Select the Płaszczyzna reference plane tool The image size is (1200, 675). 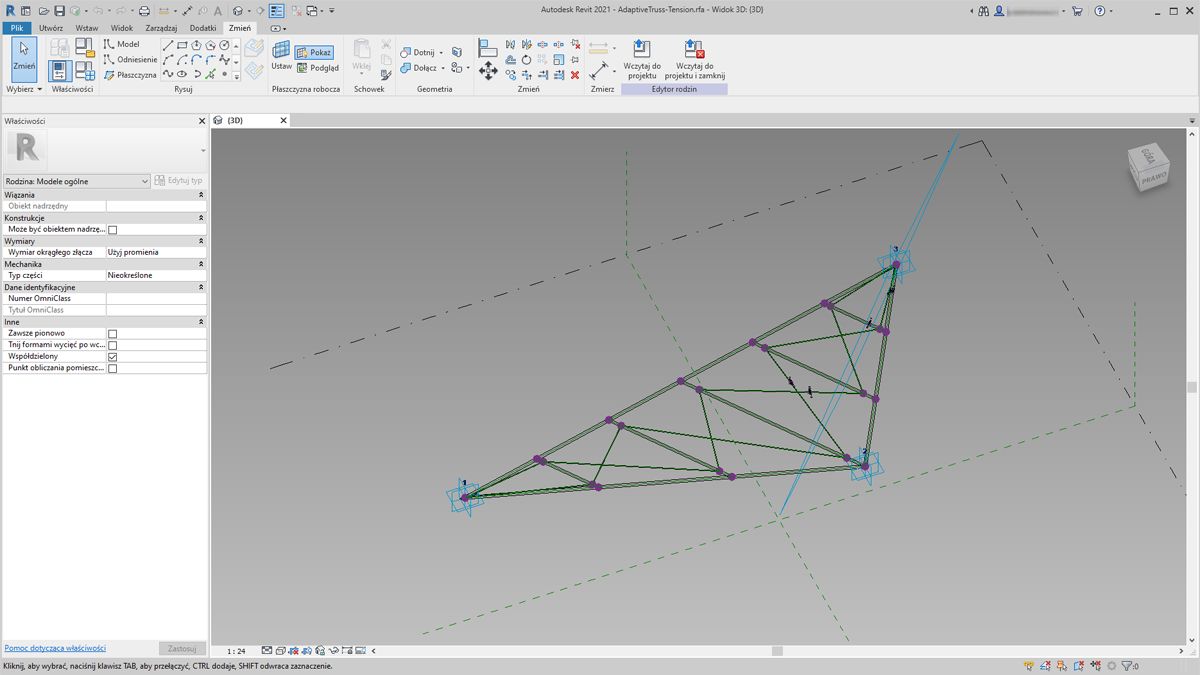point(130,74)
